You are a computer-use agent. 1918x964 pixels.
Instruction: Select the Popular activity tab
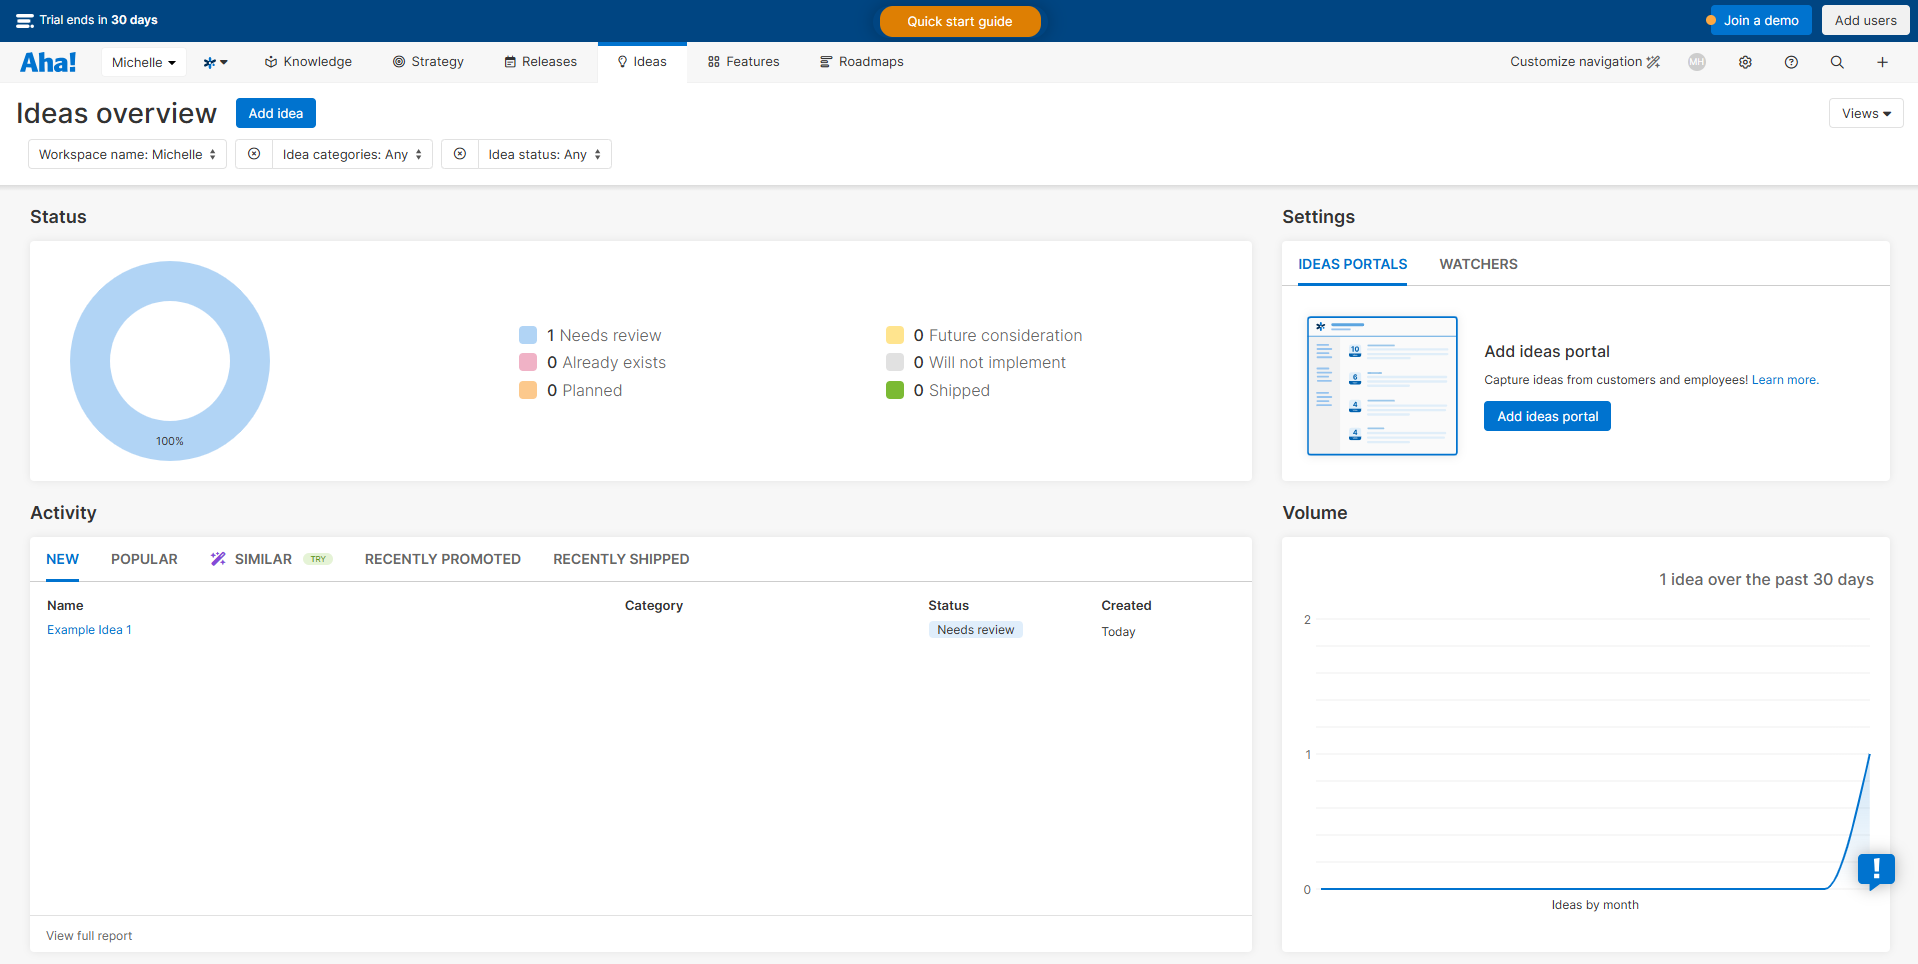(x=144, y=559)
